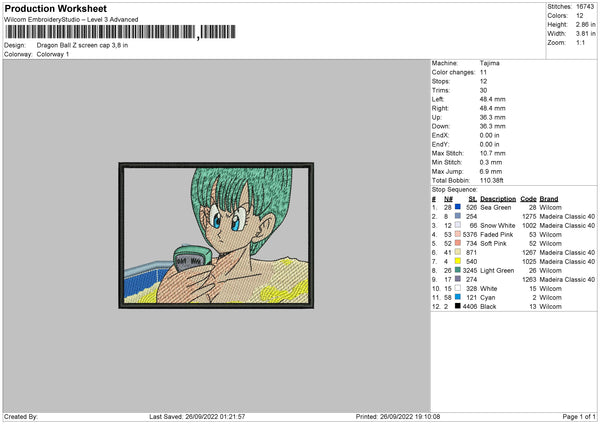The height and width of the screenshot is (424, 600).
Task: Click the 'Color changes:' label
Action: [453, 72]
